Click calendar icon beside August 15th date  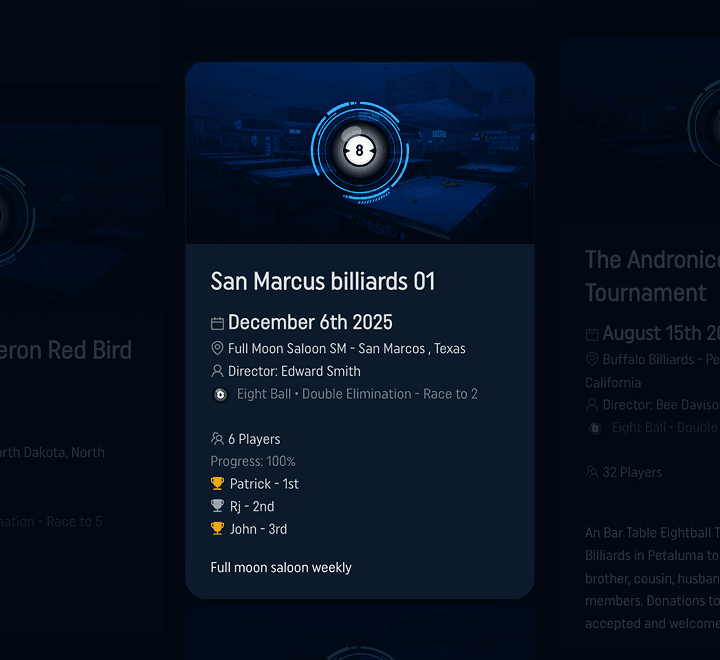[592, 334]
